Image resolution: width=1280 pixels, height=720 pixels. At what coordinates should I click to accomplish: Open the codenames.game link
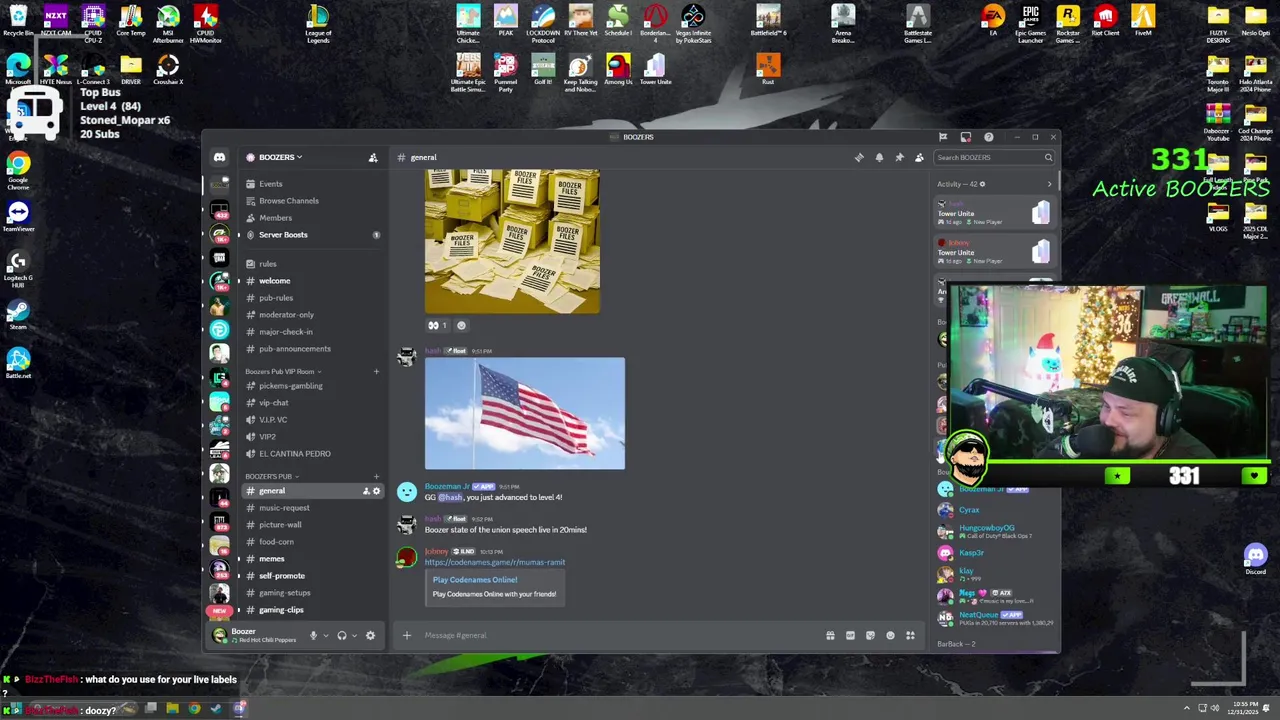[494, 562]
